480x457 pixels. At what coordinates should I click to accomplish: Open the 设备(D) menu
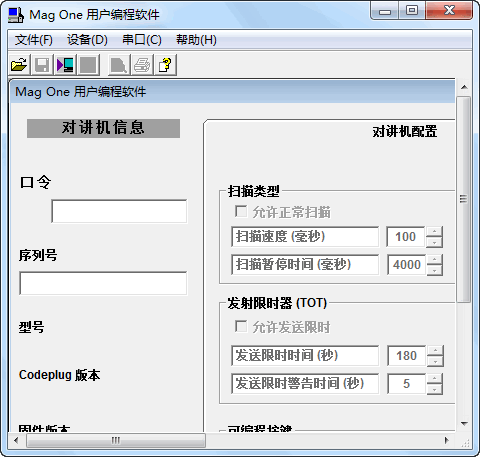click(x=87, y=40)
